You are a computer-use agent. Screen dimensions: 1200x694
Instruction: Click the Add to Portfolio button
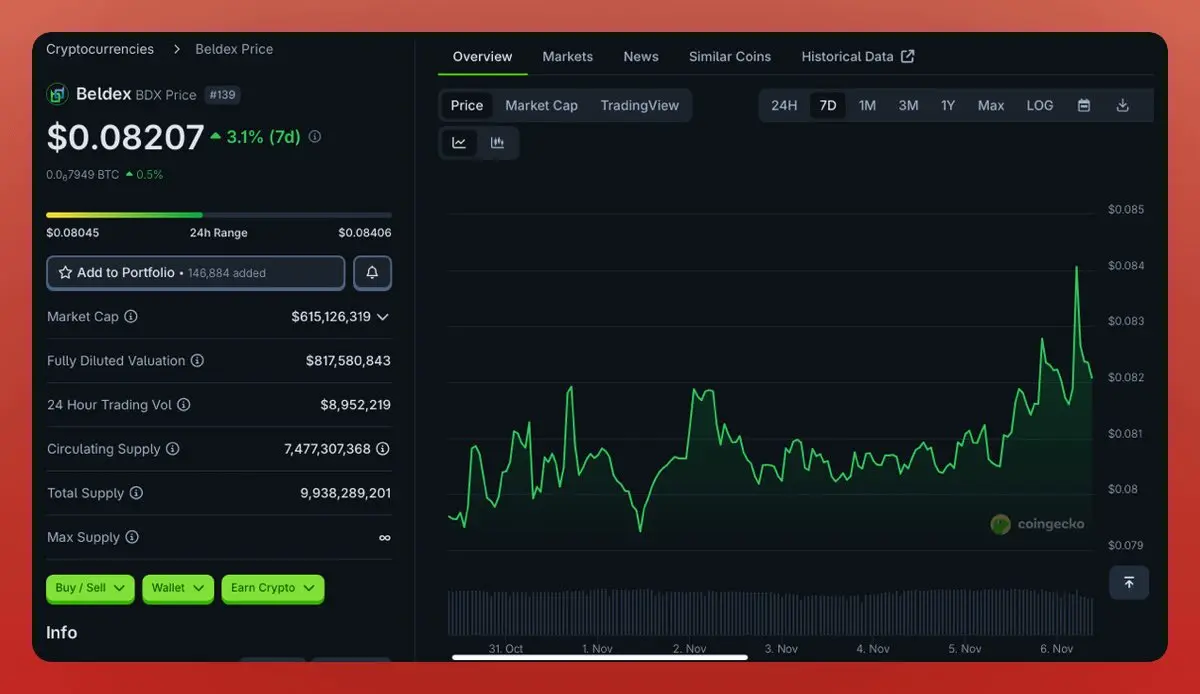tap(195, 272)
